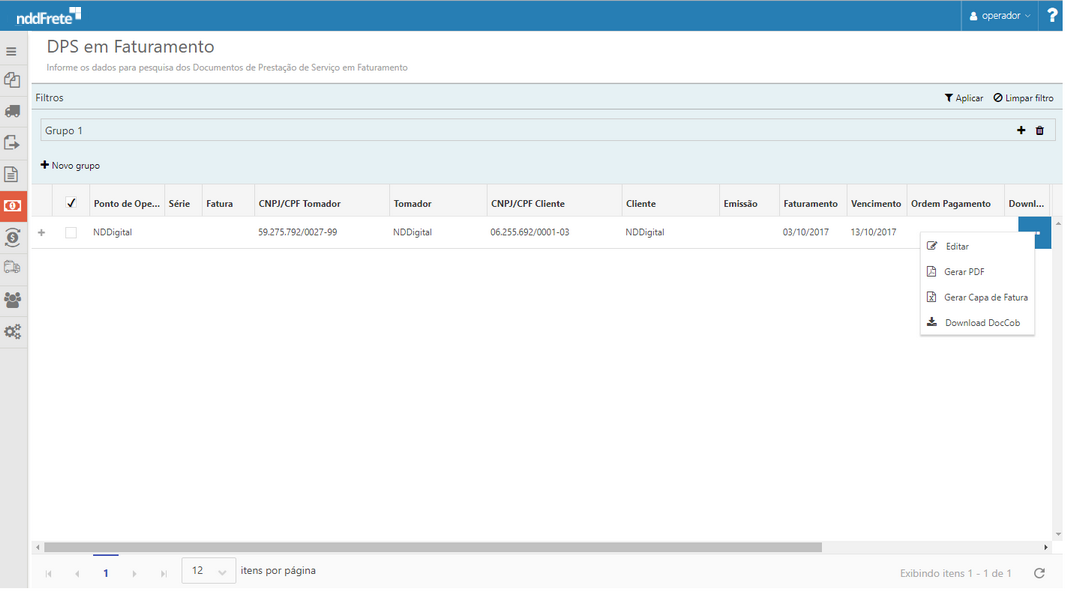Click the horizontal scrollbar under the table

[x=432, y=547]
